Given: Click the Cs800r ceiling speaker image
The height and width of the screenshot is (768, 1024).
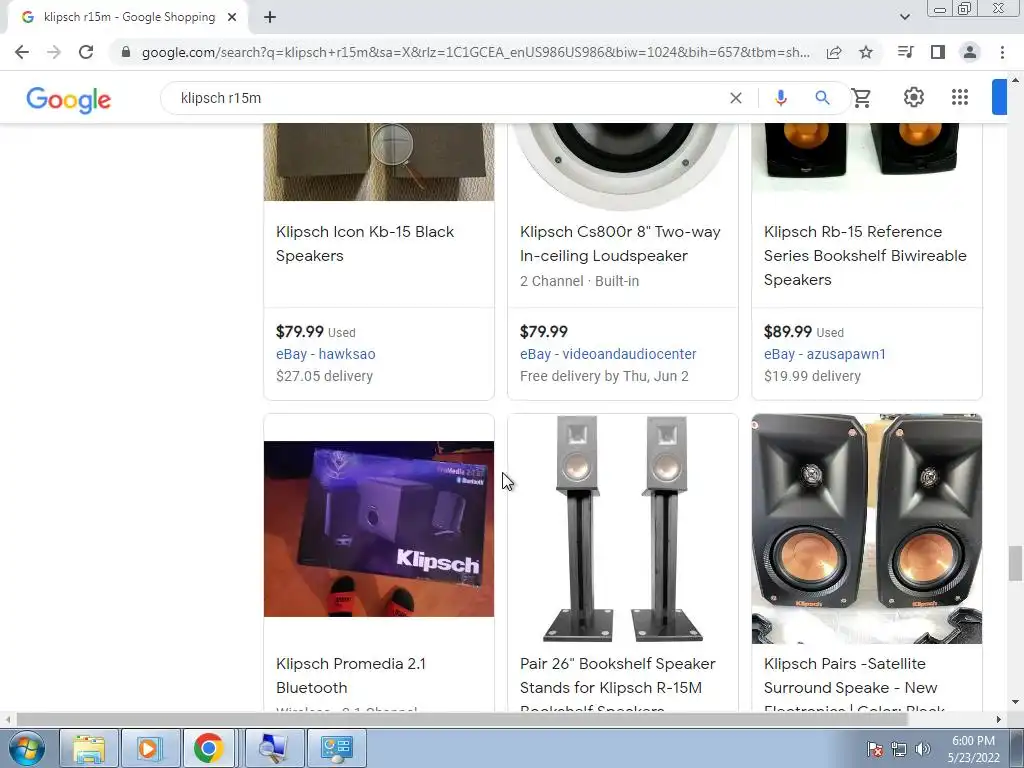Looking at the screenshot, I should 622,165.
